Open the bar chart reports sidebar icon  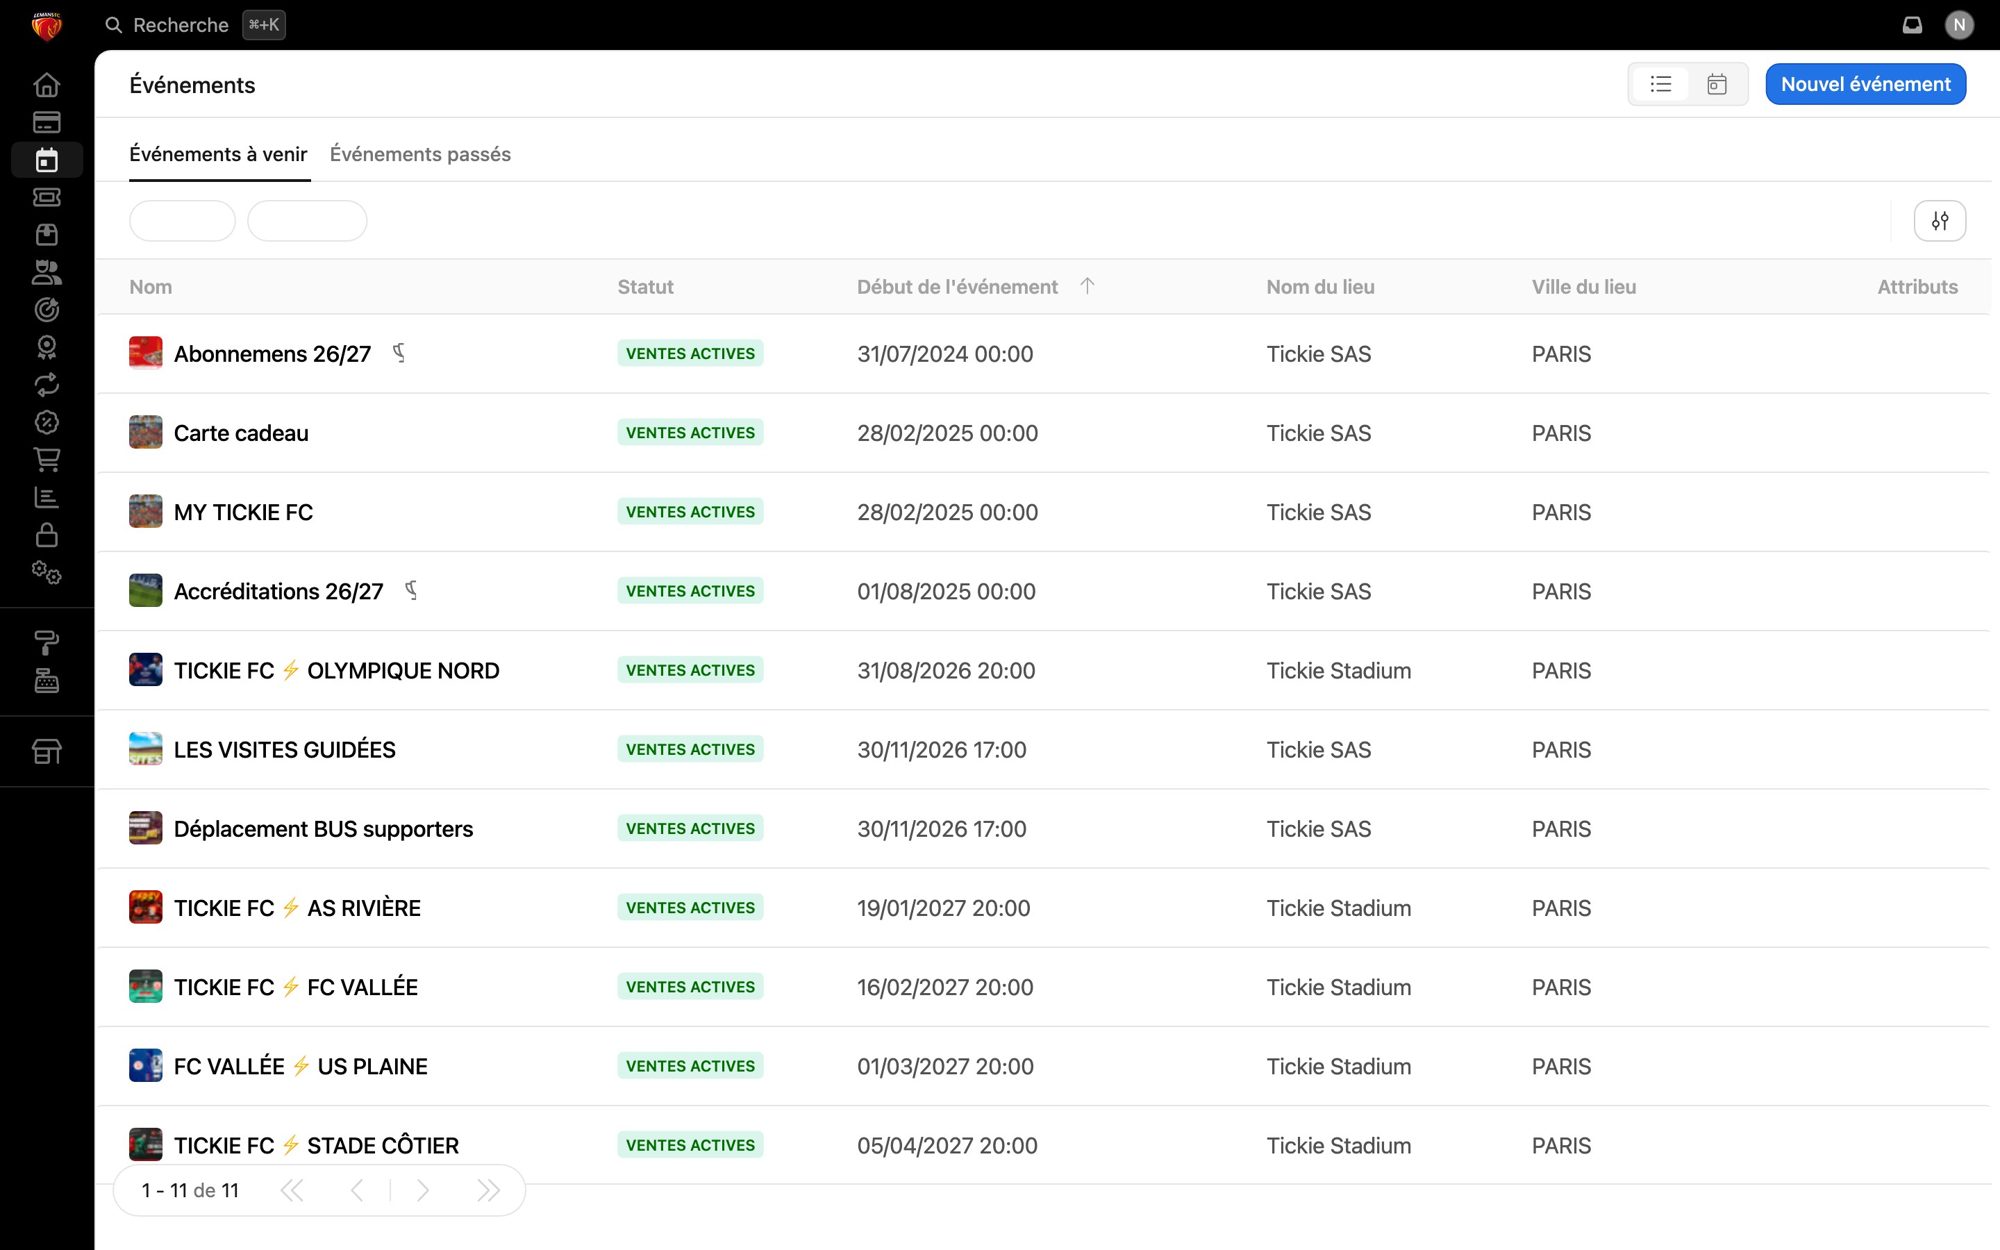46,497
